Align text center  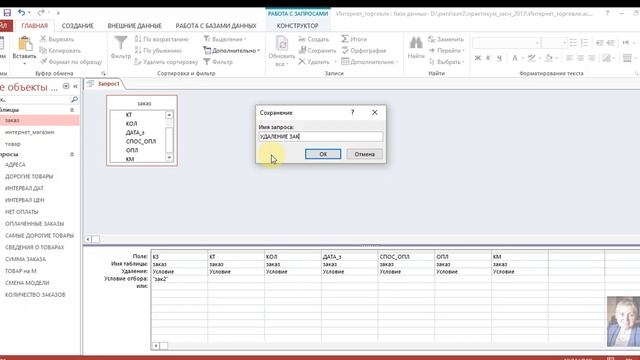(580, 58)
